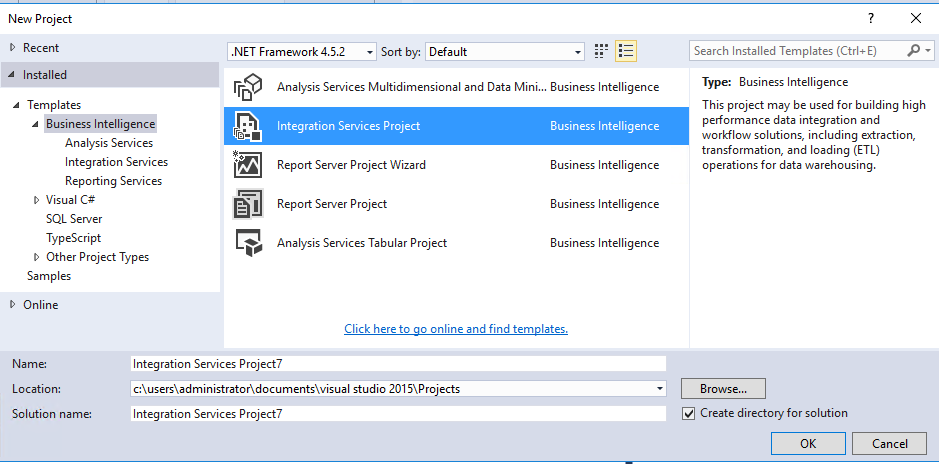The width and height of the screenshot is (939, 464).
Task: Click the Integration Services Project icon
Action: click(x=247, y=126)
